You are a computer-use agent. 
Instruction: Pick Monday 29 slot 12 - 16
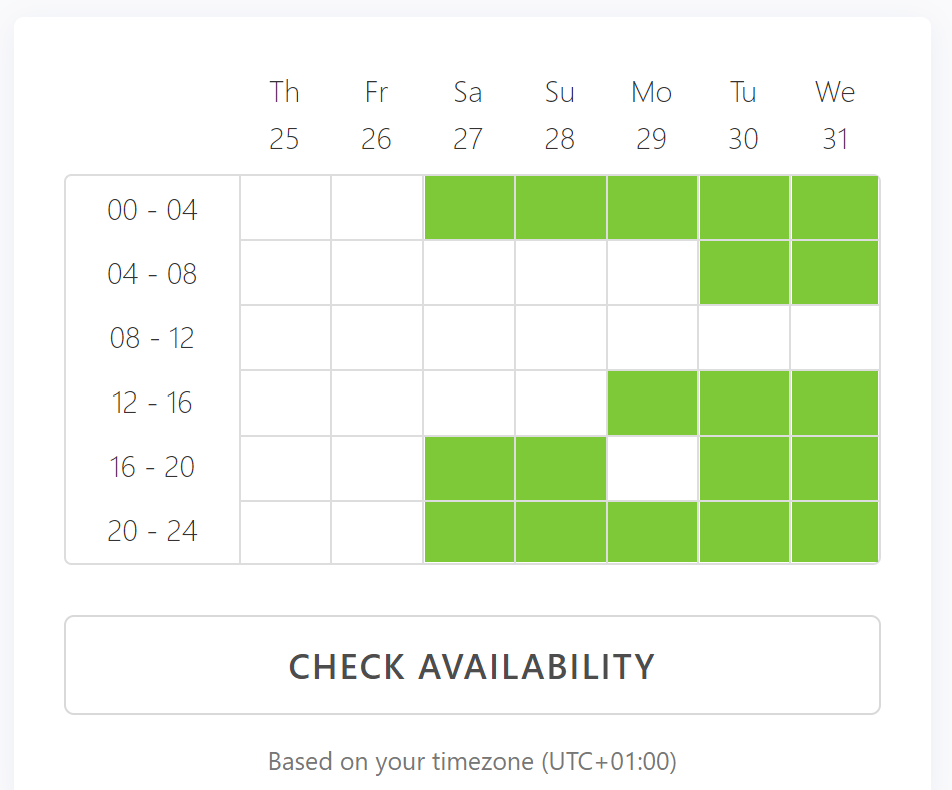point(652,403)
